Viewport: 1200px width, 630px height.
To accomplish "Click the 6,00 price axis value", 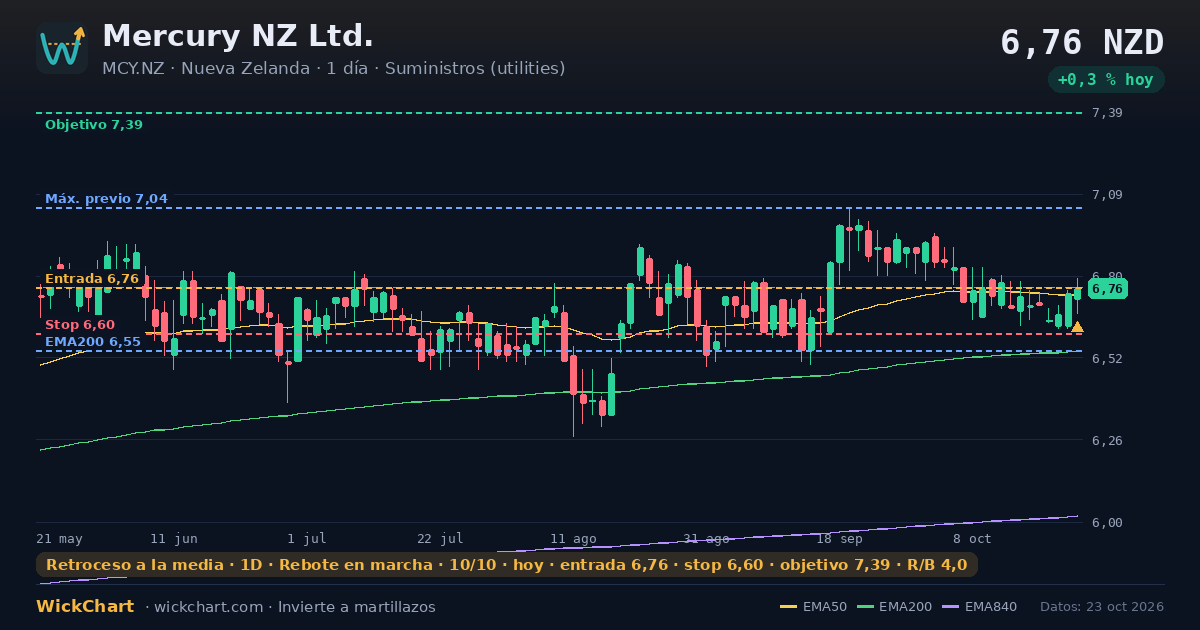I will 1107,523.
